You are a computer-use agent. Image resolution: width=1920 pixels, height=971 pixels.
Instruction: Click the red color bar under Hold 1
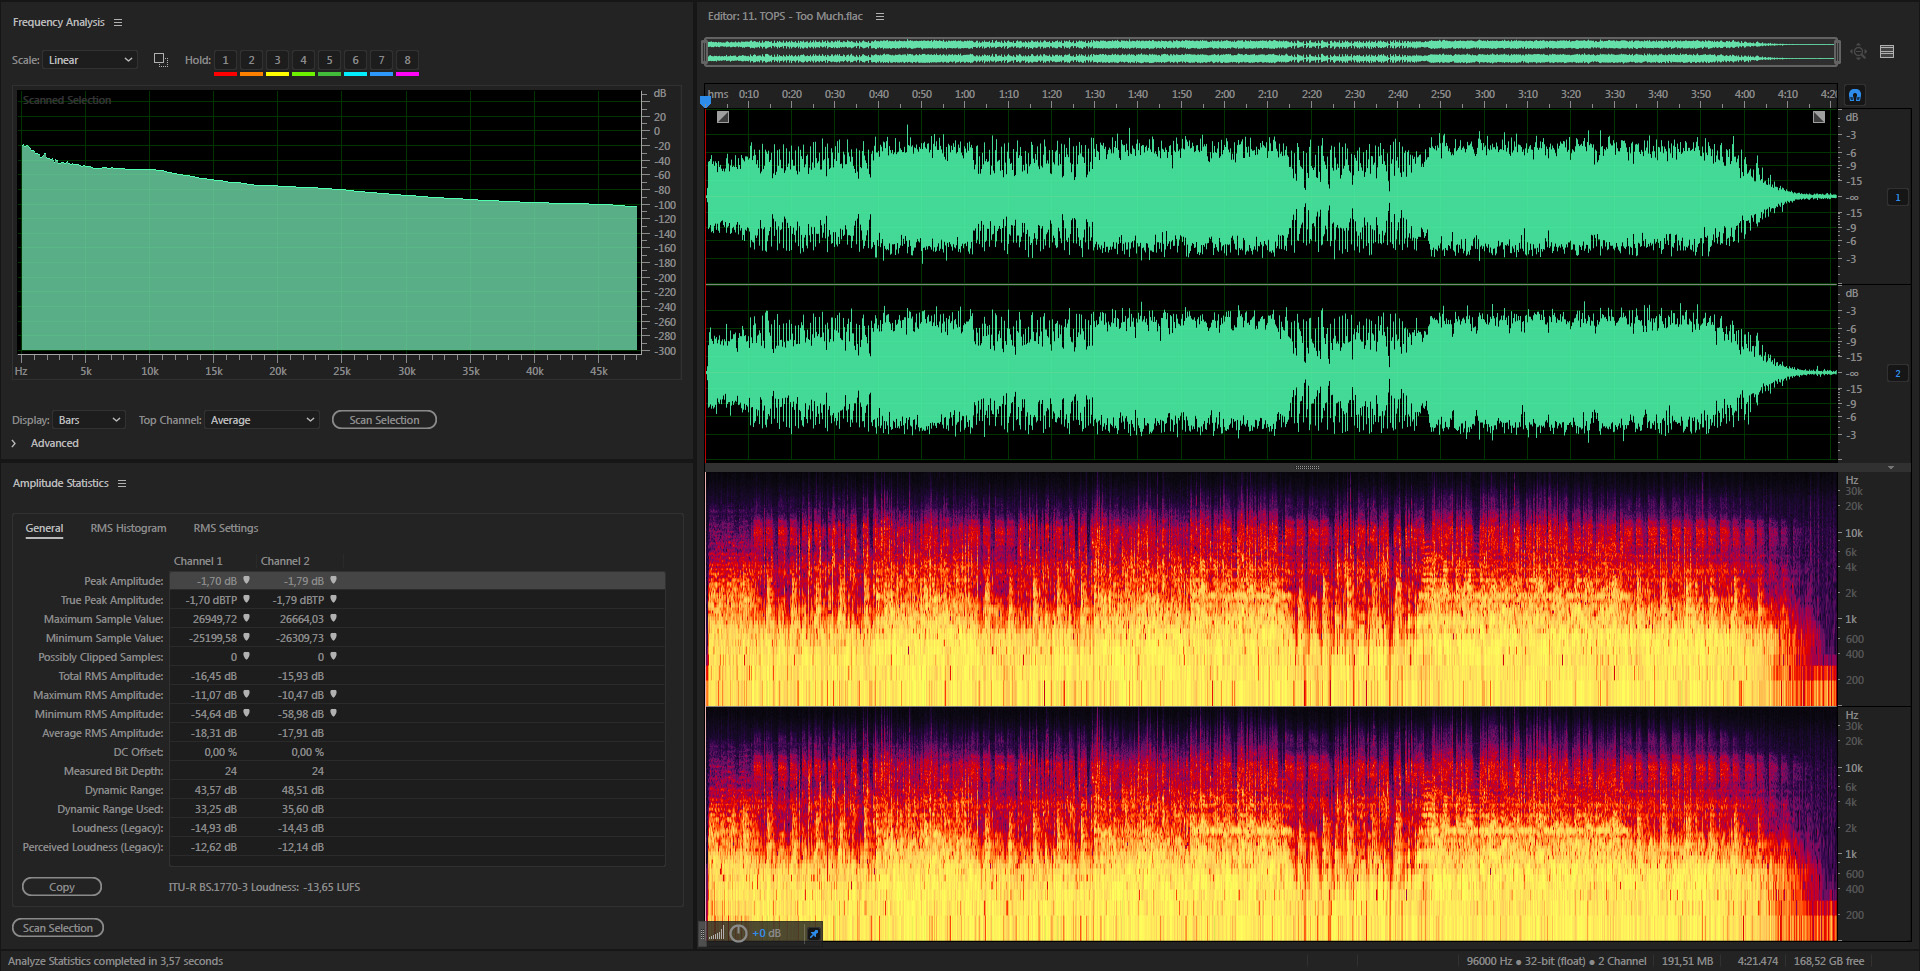tap(225, 74)
